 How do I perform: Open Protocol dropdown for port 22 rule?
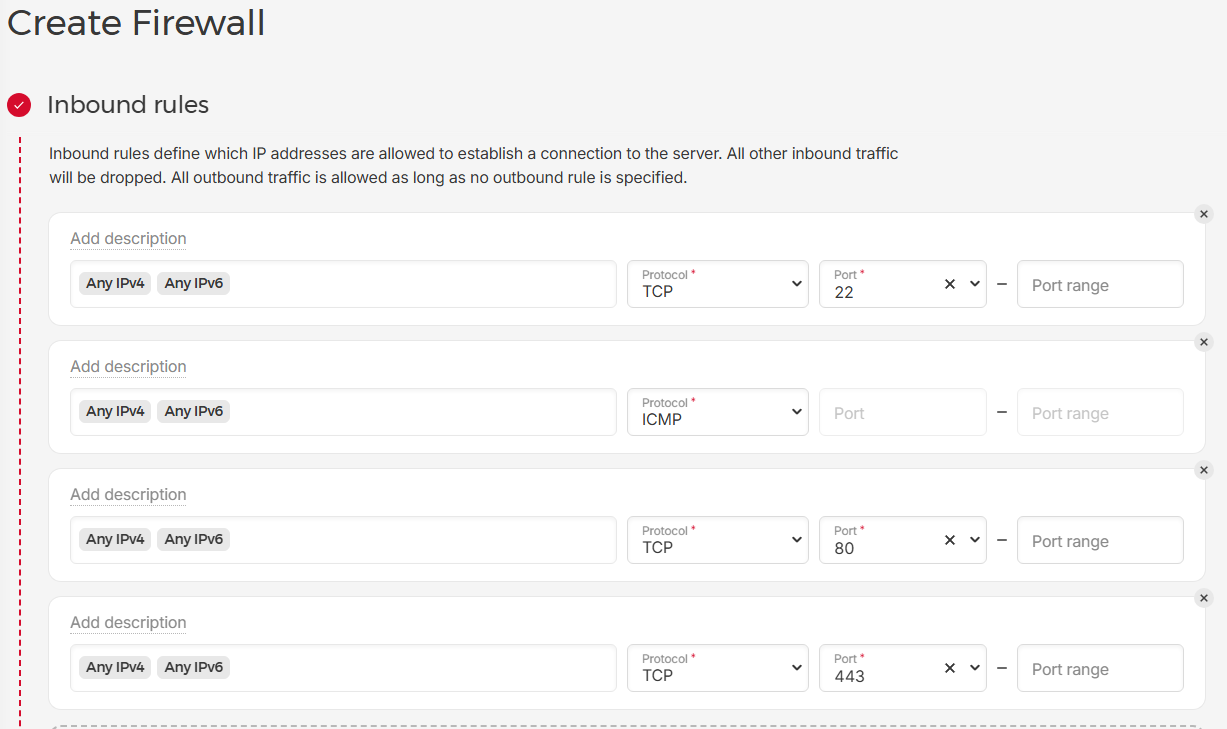(x=717, y=284)
